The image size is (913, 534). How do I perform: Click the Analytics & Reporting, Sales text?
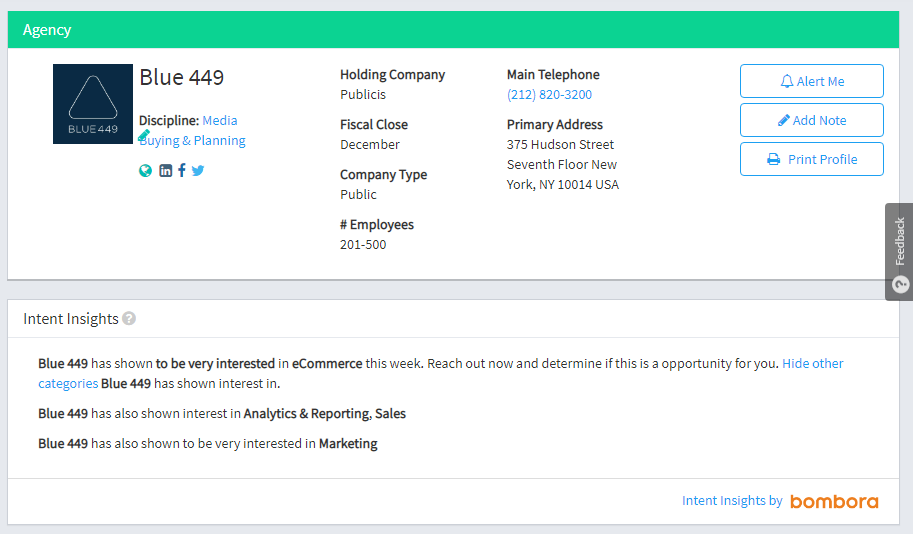[x=324, y=413]
